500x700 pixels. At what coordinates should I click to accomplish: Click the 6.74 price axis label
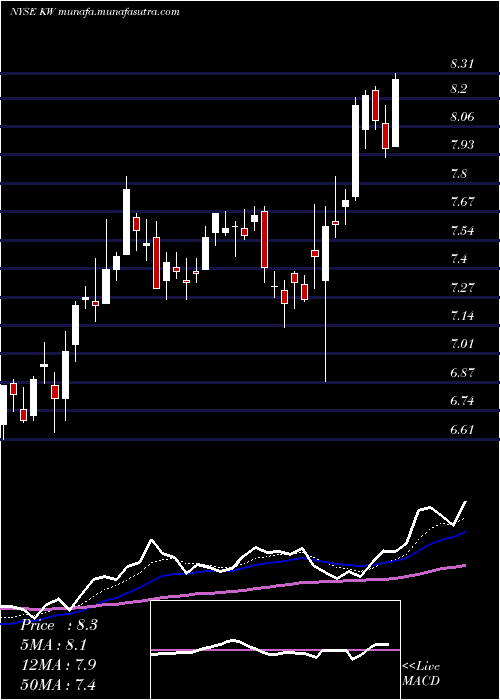462,401
